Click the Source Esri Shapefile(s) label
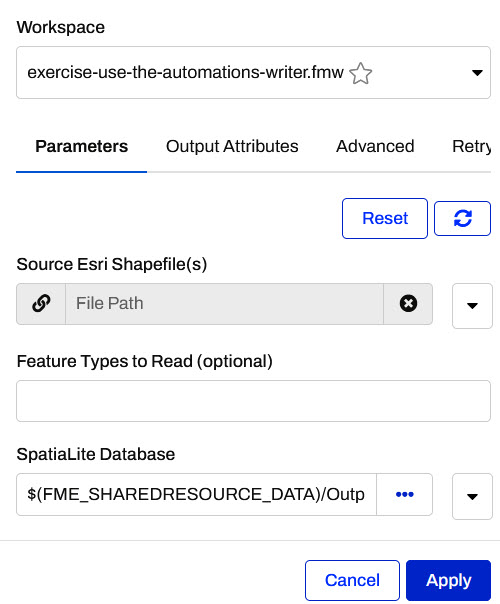The width and height of the screenshot is (500, 604). pyautogui.click(x=112, y=264)
